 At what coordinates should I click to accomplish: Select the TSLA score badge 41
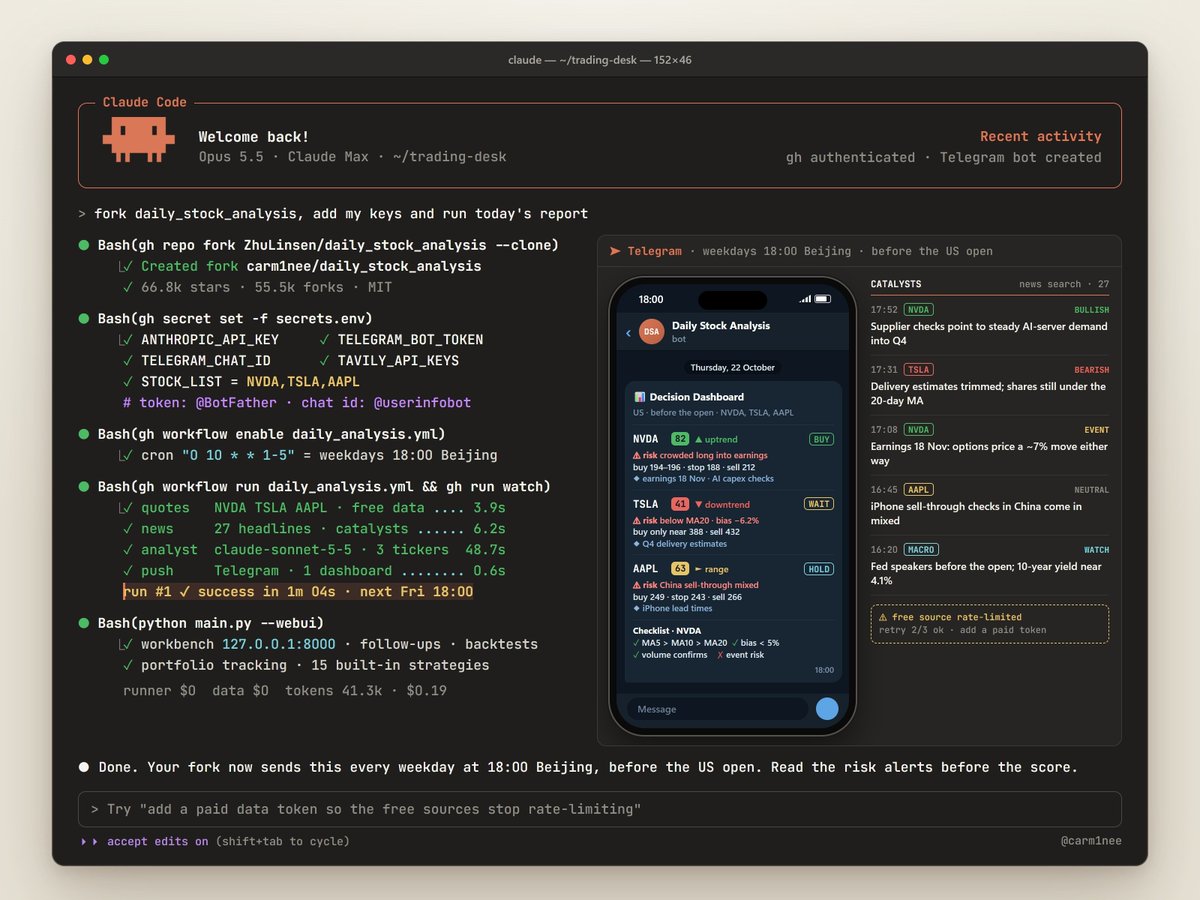680,504
